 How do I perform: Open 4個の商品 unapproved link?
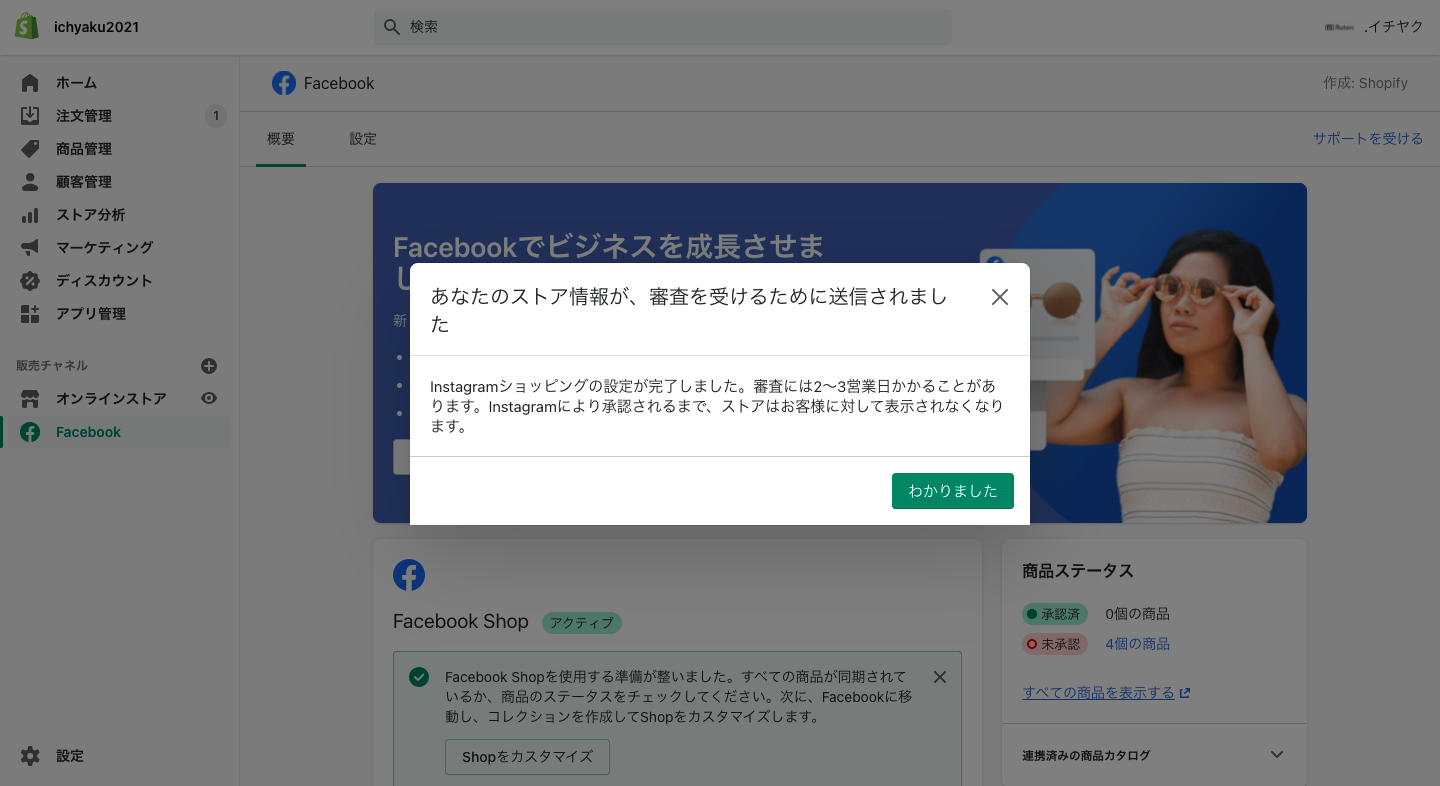pos(1137,644)
